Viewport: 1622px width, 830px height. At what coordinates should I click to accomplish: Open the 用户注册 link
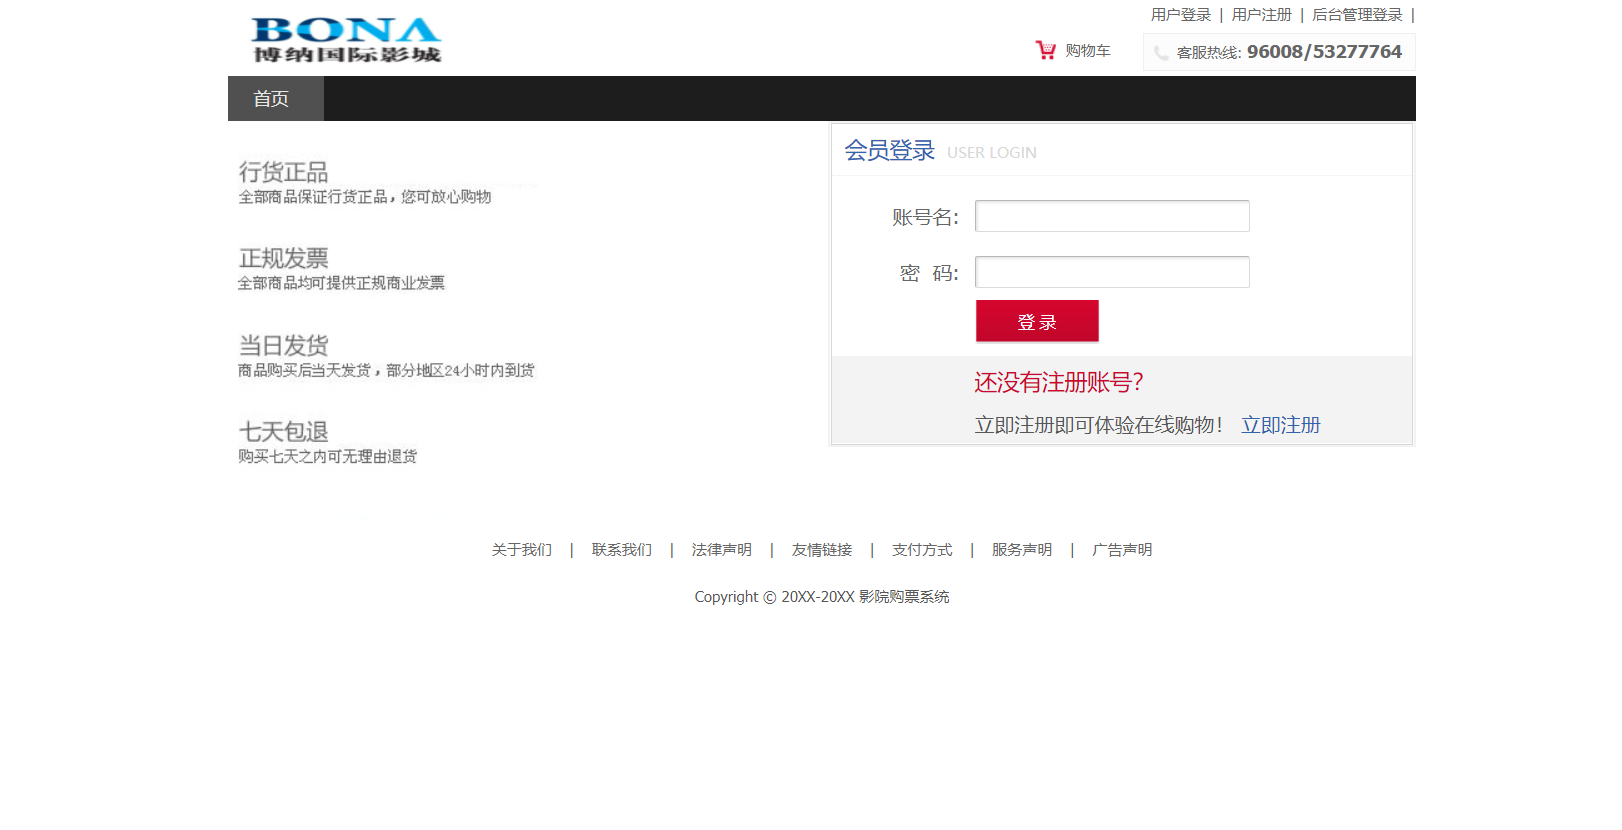[1261, 15]
